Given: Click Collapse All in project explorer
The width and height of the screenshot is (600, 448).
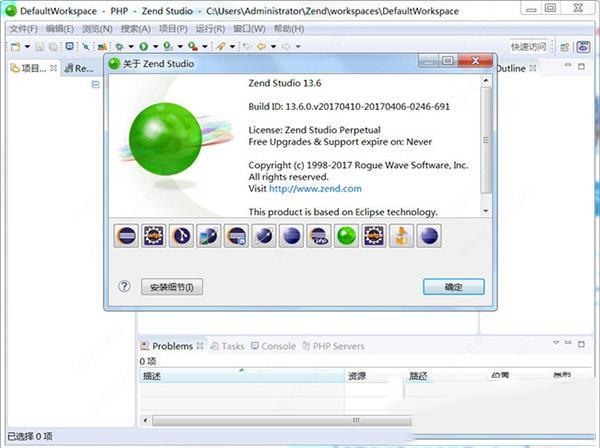Looking at the screenshot, I should click(x=95, y=85).
